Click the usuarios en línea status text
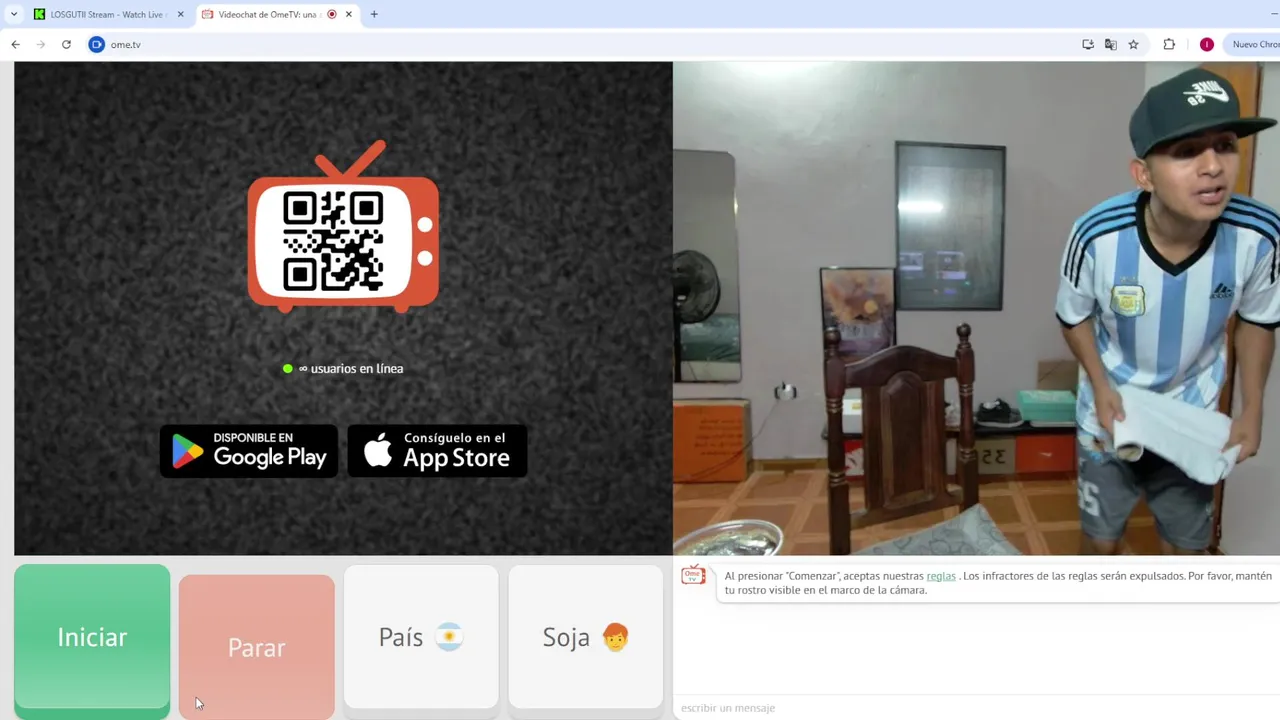Image resolution: width=1280 pixels, height=720 pixels. [351, 368]
